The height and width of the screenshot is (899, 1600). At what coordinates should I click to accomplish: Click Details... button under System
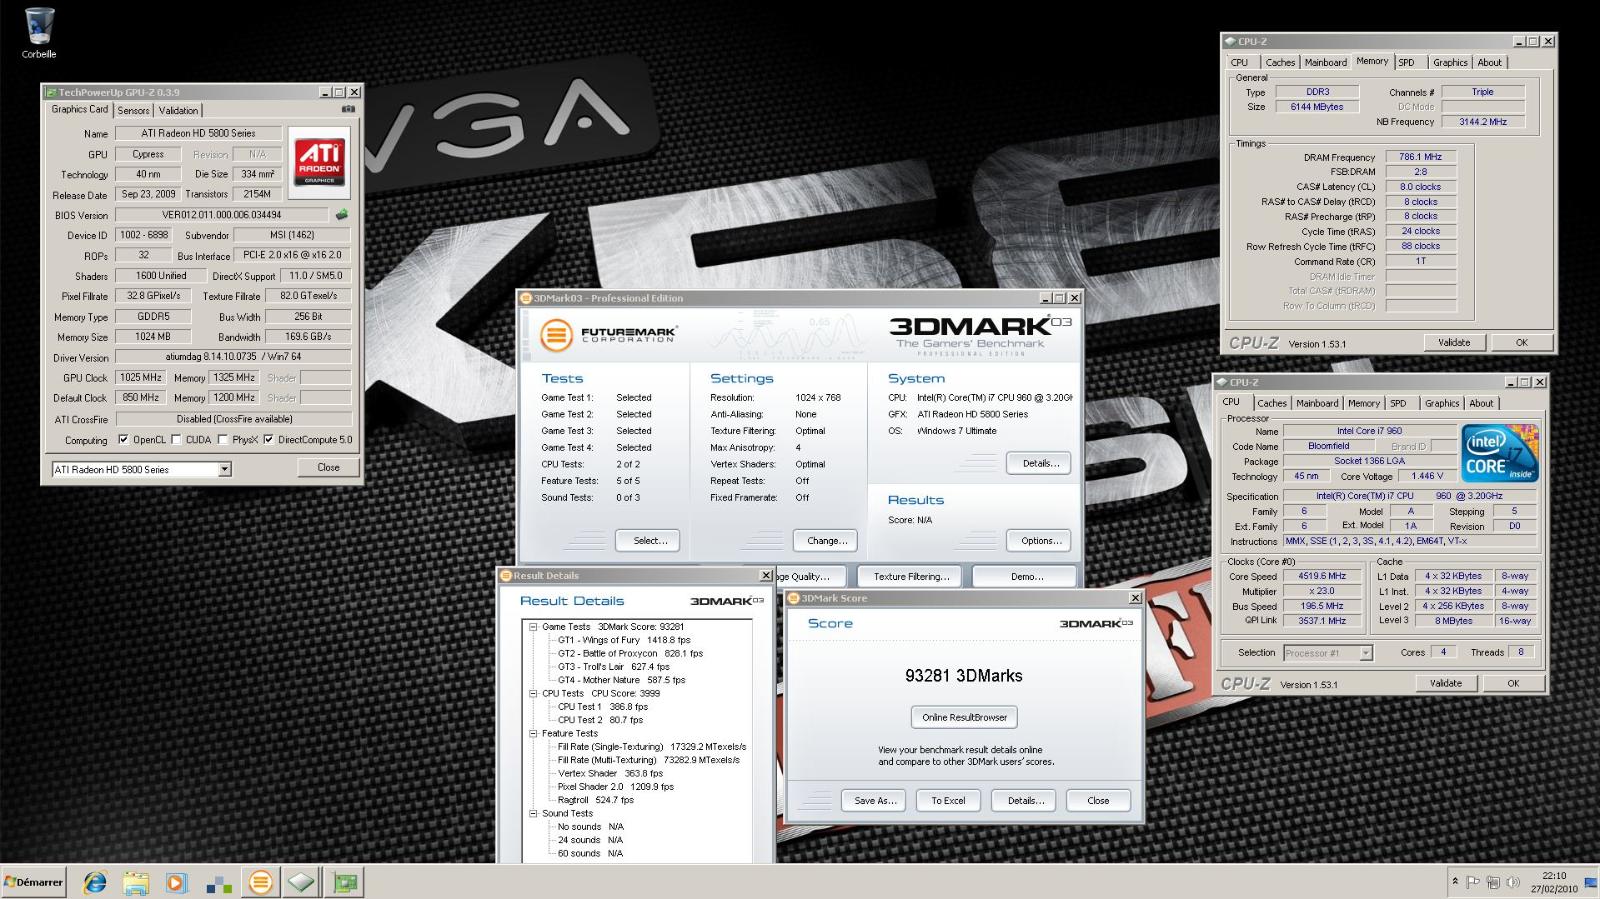[1040, 463]
